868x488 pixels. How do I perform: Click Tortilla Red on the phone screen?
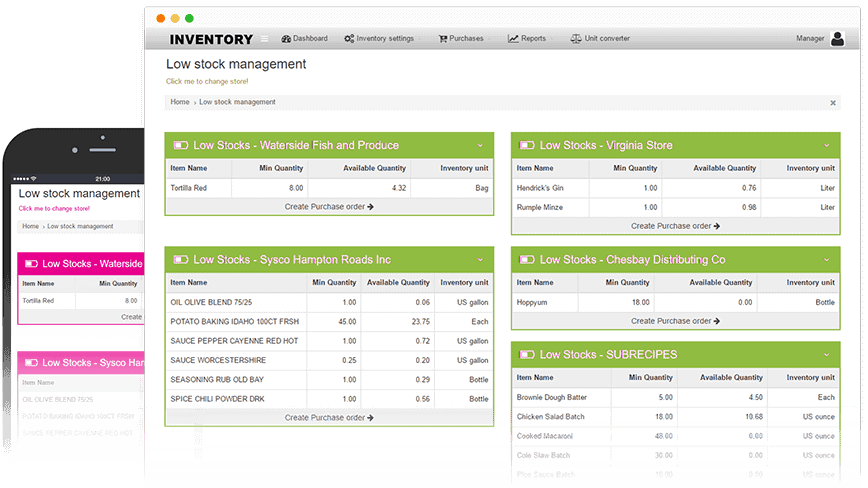click(x=38, y=300)
